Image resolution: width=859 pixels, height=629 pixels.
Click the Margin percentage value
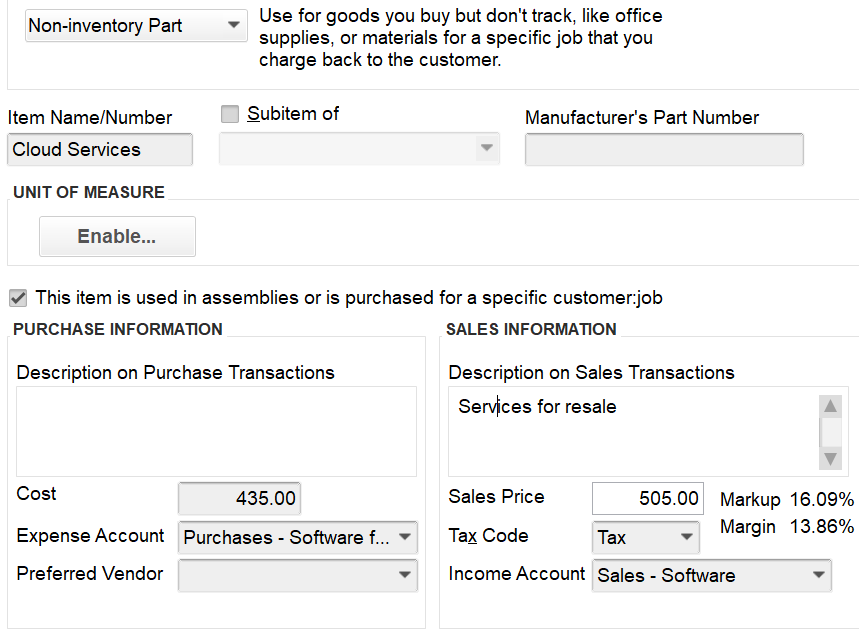coord(822,526)
